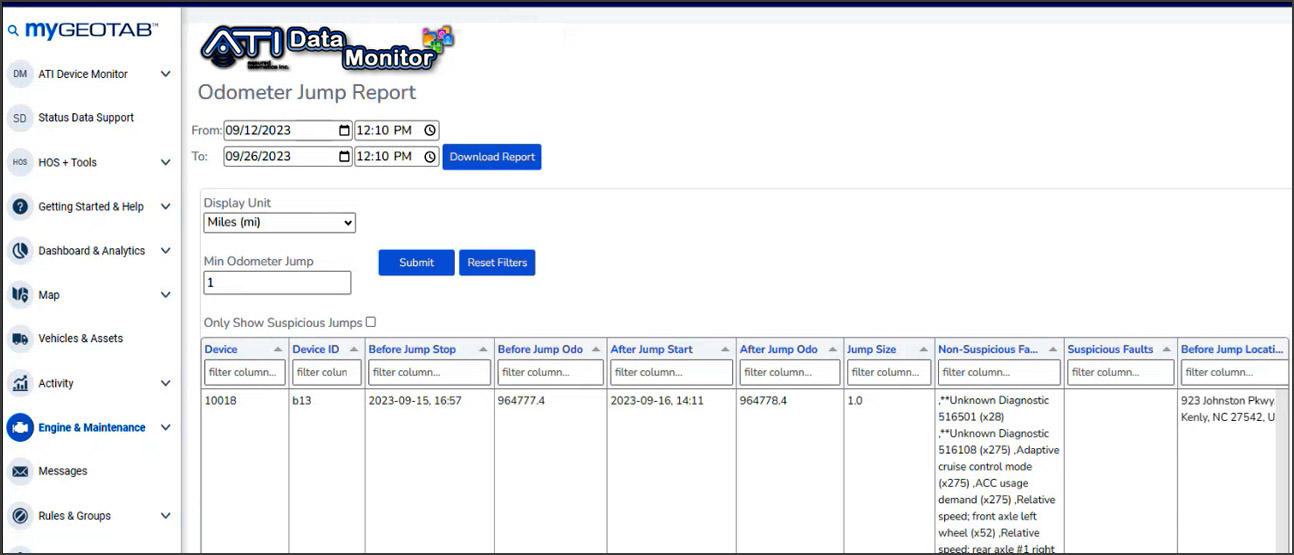This screenshot has height=555, width=1294.
Task: Open the Rules & Groups icon
Action: 20,516
